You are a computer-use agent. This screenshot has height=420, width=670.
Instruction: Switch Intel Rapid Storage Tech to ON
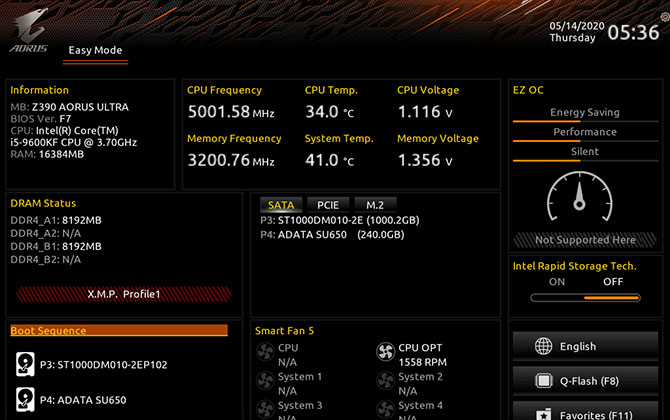557,282
